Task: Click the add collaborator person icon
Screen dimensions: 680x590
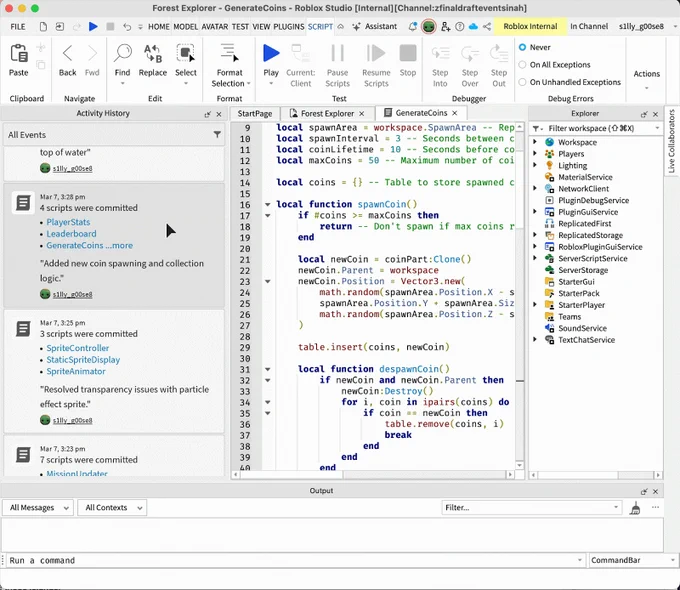Action: [445, 26]
